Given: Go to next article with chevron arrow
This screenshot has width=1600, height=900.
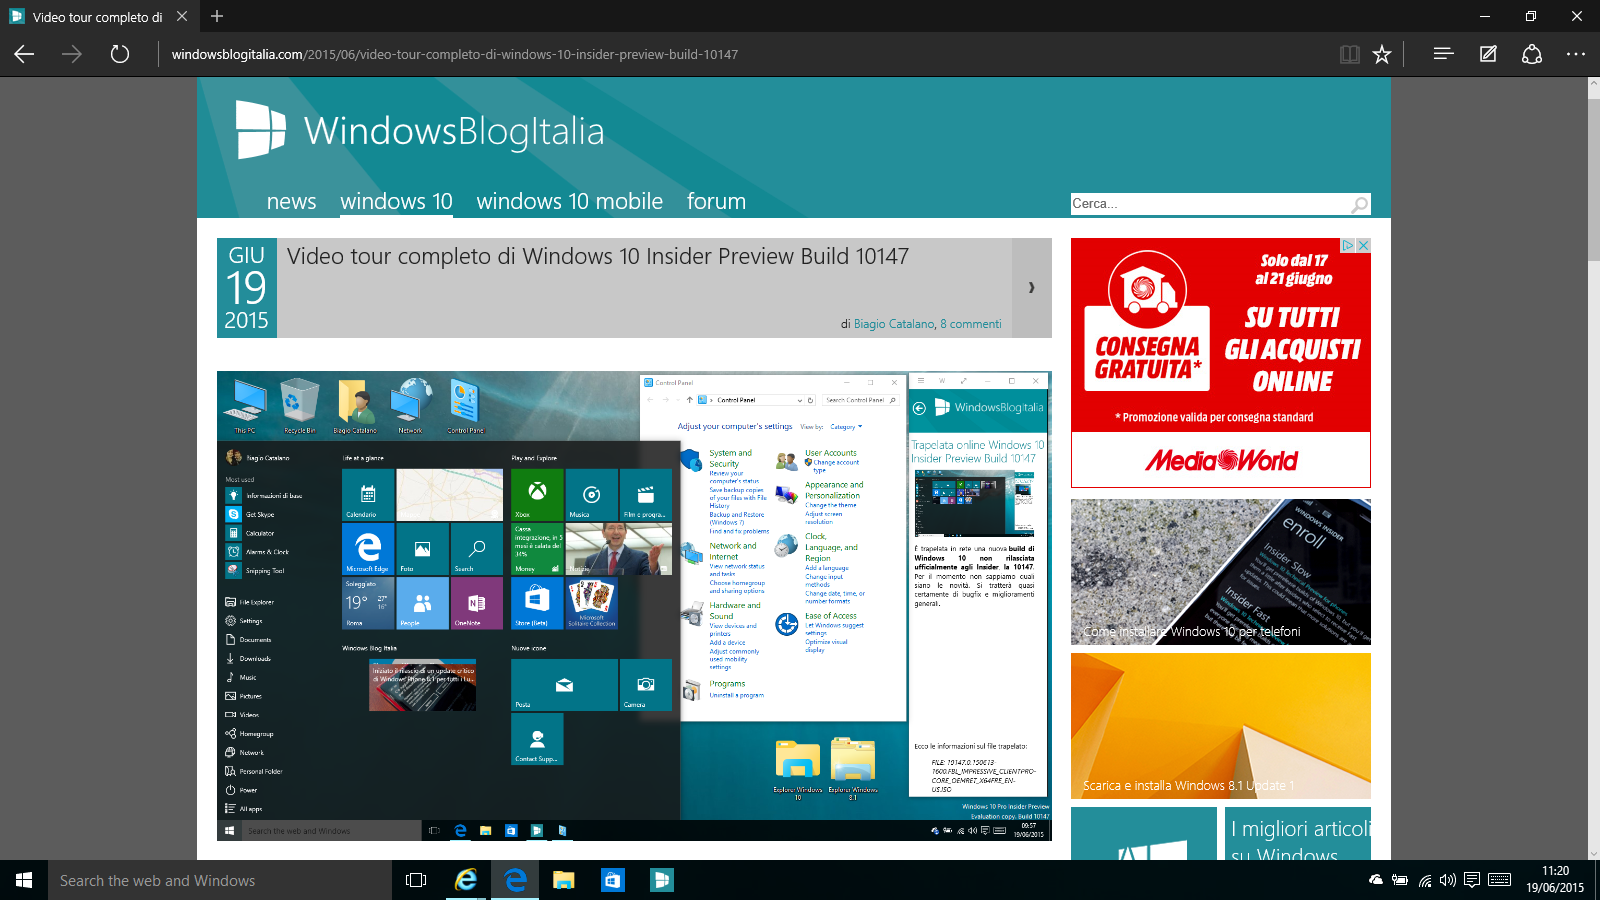Looking at the screenshot, I should pyautogui.click(x=1031, y=288).
